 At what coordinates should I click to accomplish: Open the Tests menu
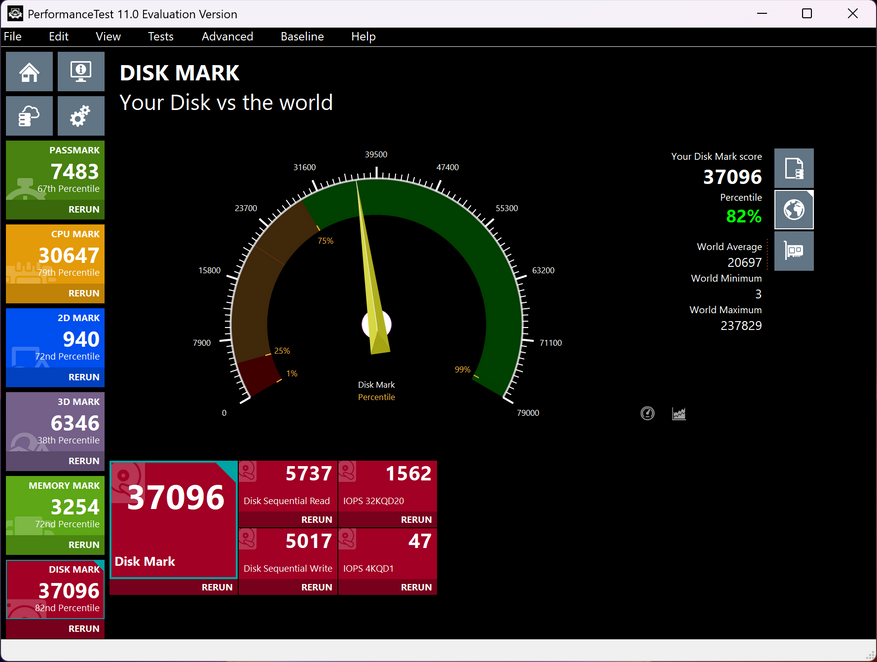tap(161, 36)
